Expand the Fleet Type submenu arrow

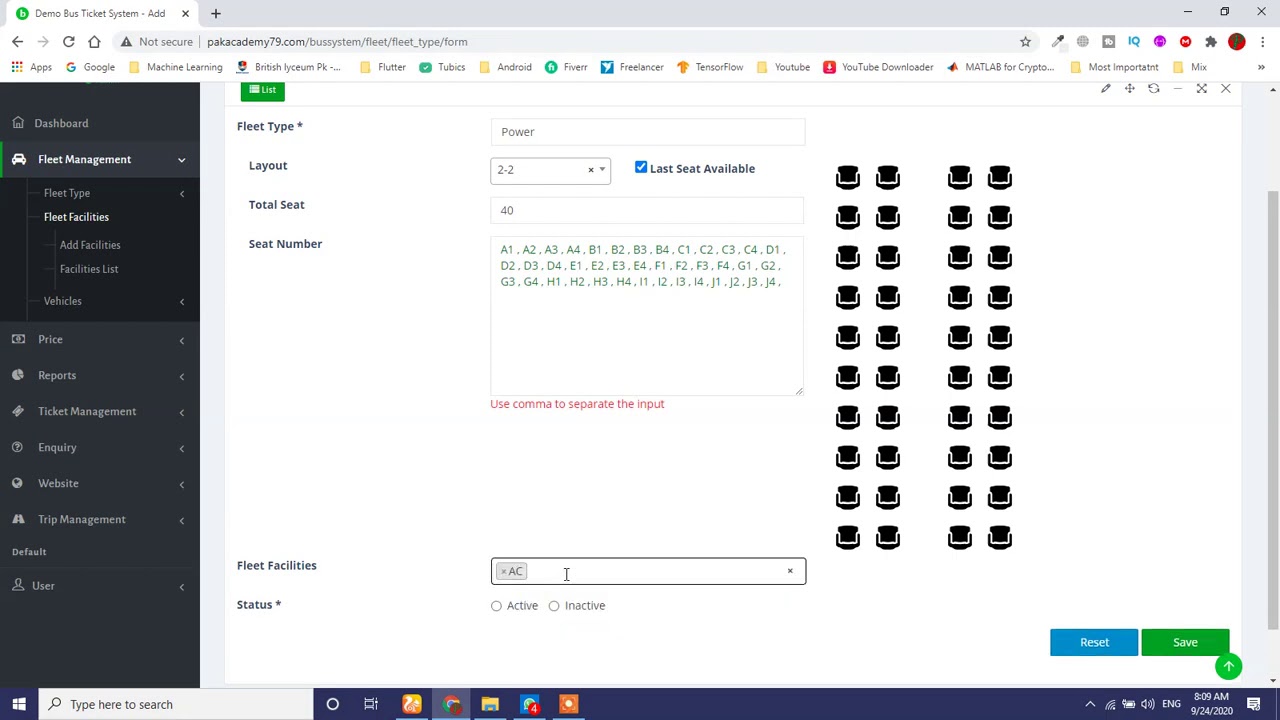click(x=181, y=193)
